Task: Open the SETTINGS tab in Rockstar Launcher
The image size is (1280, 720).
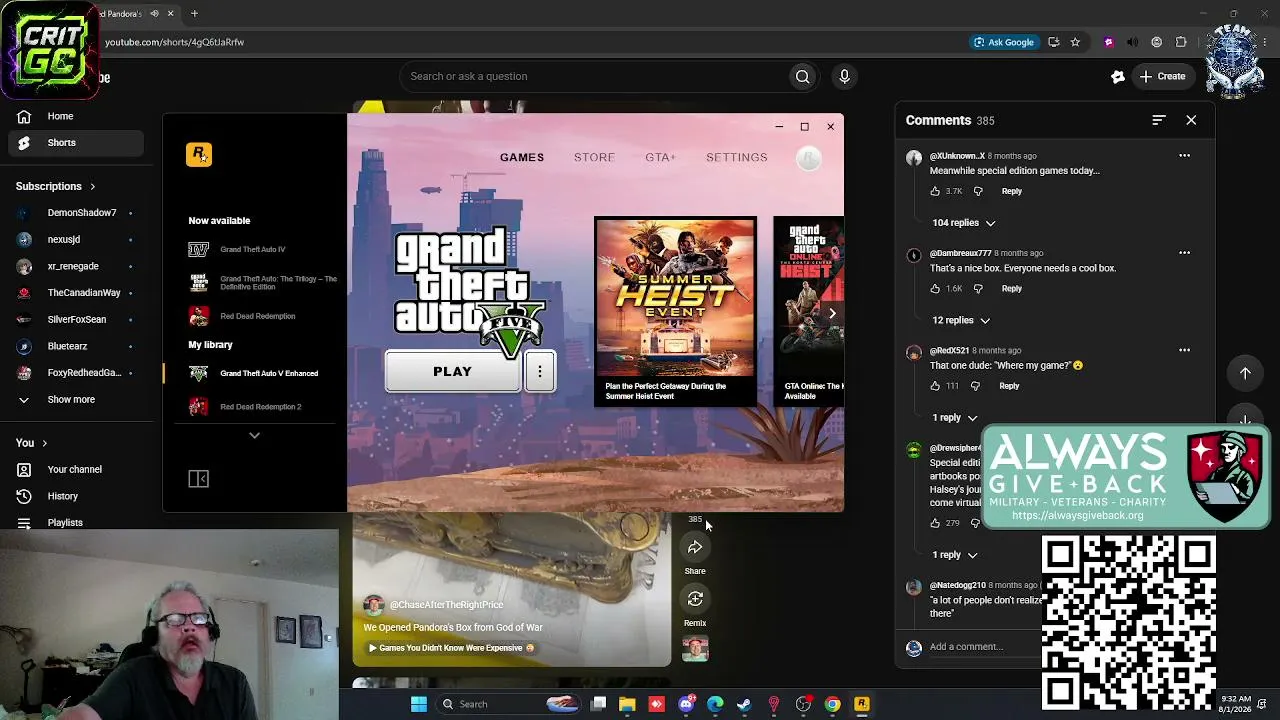Action: click(x=737, y=158)
